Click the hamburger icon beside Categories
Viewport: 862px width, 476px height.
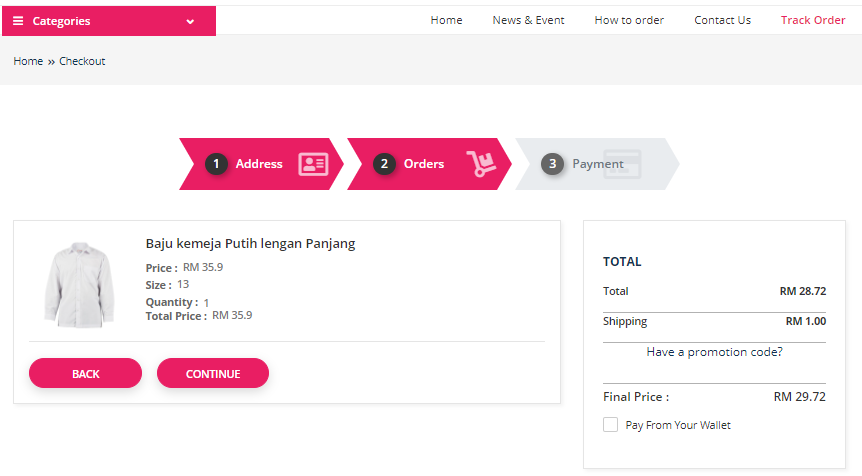tap(18, 21)
